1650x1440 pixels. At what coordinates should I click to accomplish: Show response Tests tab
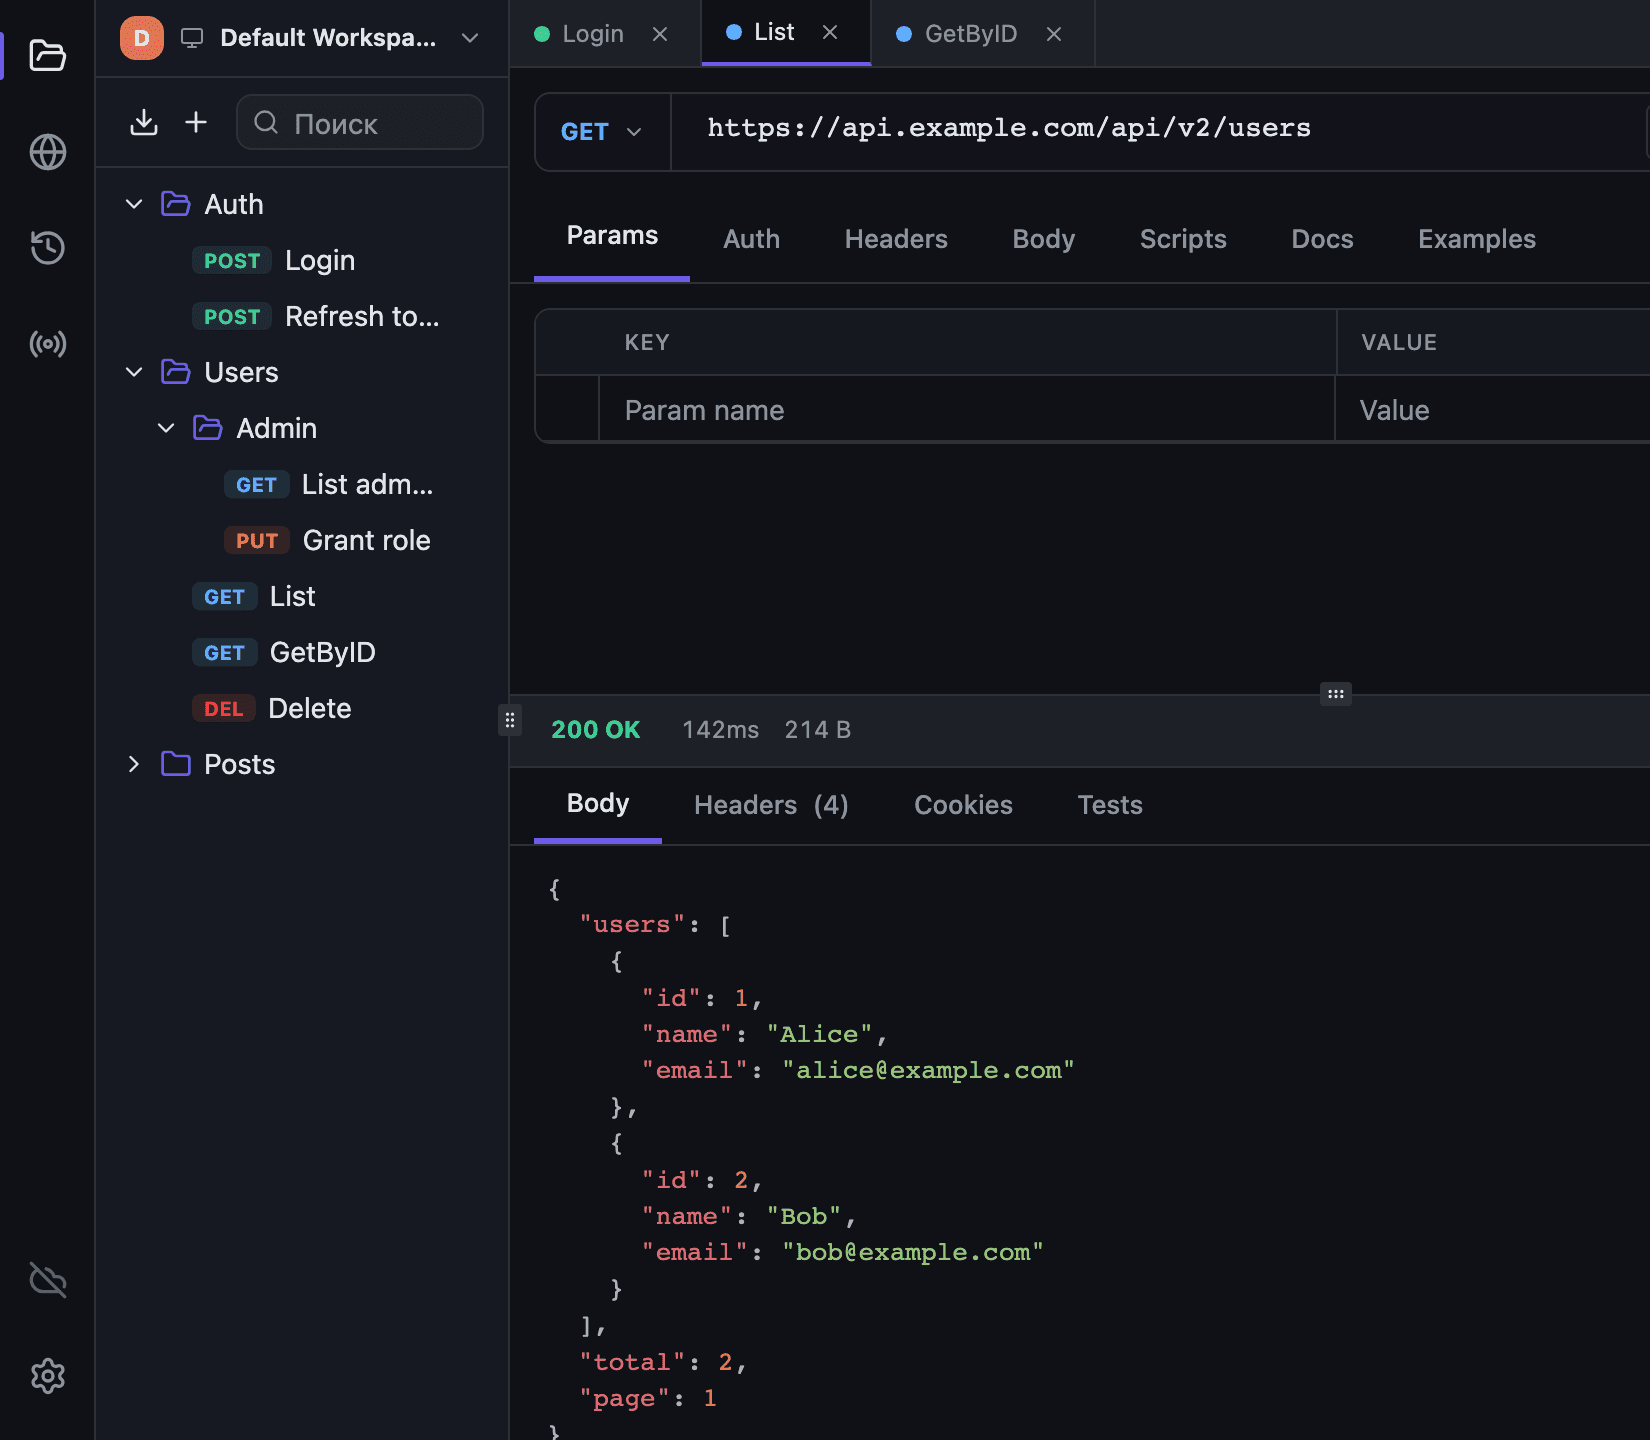(1110, 805)
